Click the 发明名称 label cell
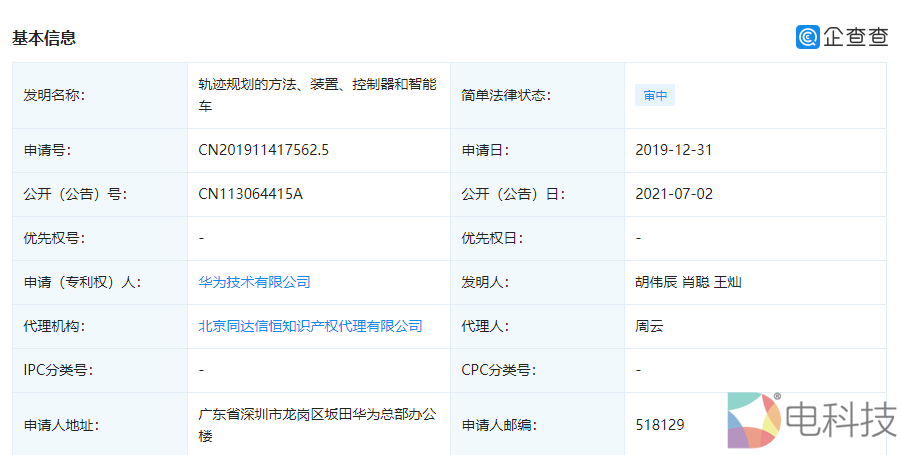901x455 pixels. tap(100, 95)
